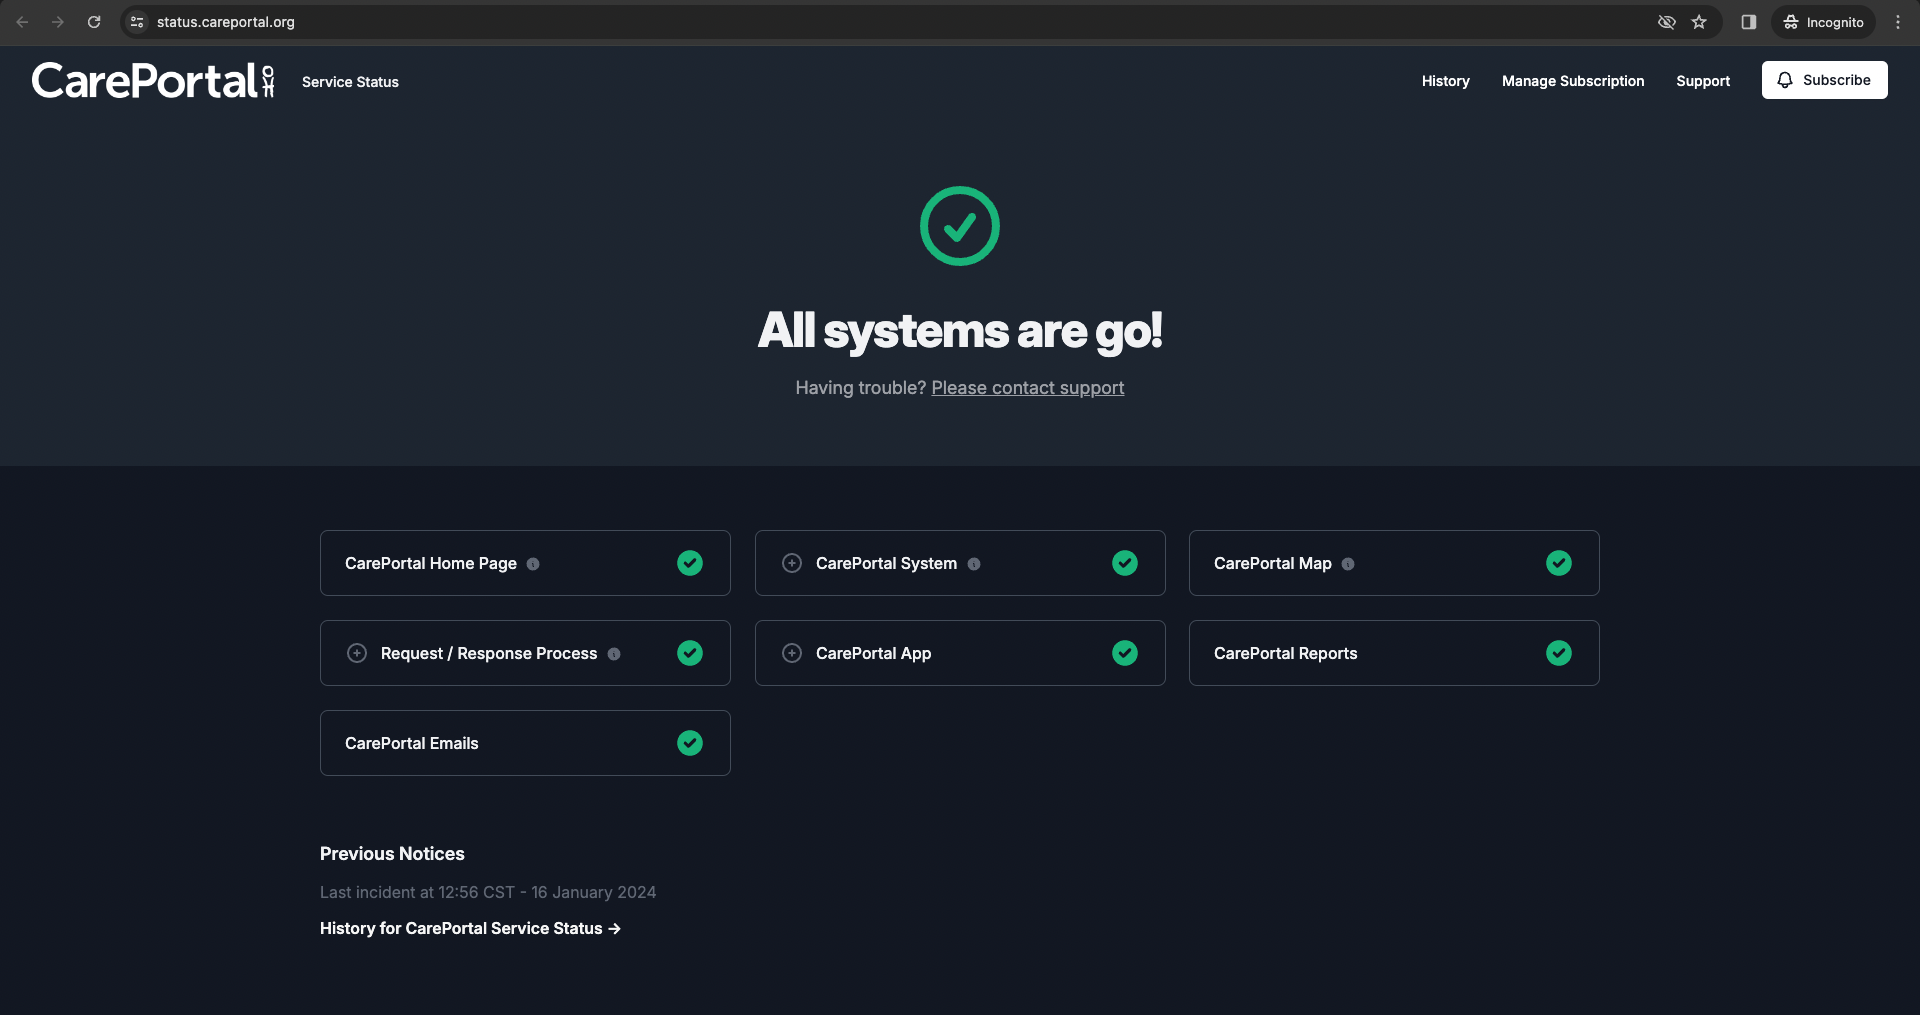
Task: Click the green status check for CarePortal App
Action: [1125, 653]
